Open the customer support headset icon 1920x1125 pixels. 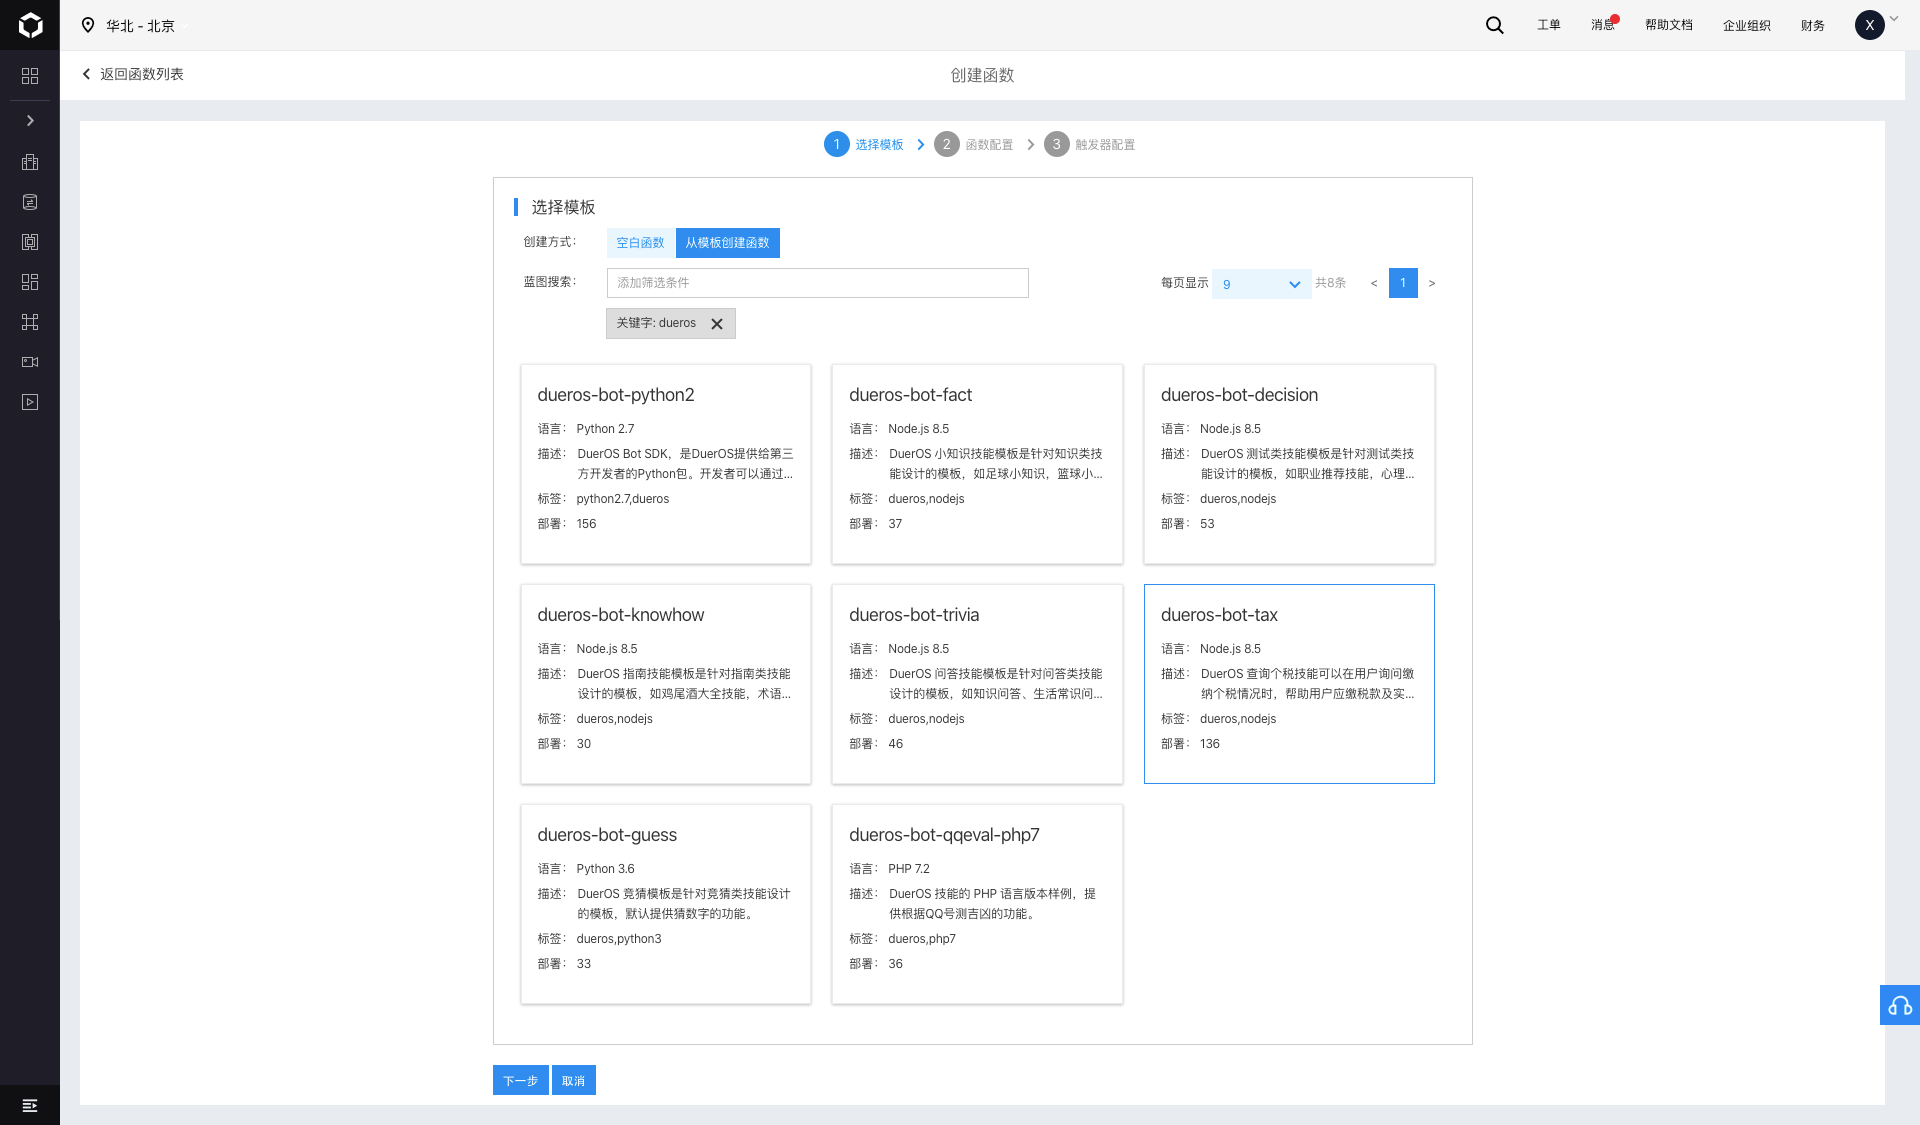click(1900, 1005)
